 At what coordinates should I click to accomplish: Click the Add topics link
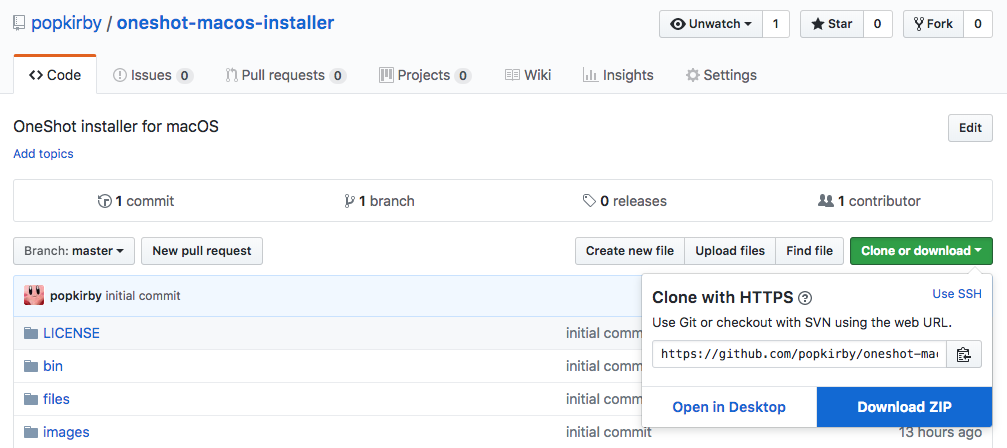[43, 153]
